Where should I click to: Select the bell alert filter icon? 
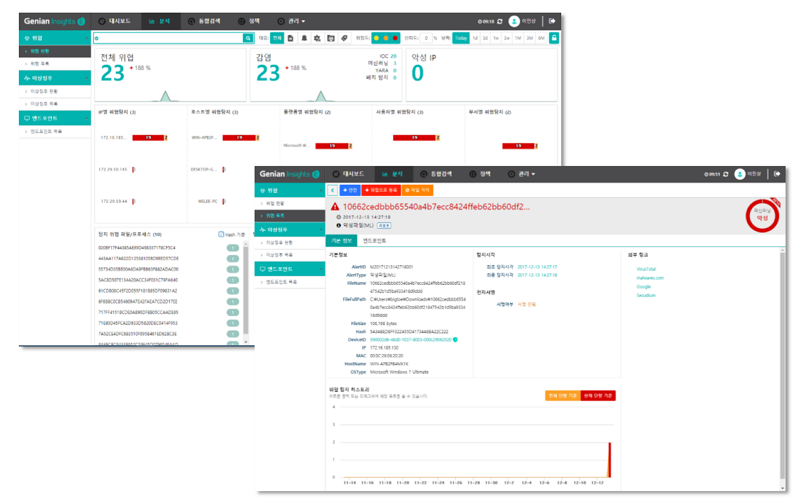pyautogui.click(x=304, y=38)
